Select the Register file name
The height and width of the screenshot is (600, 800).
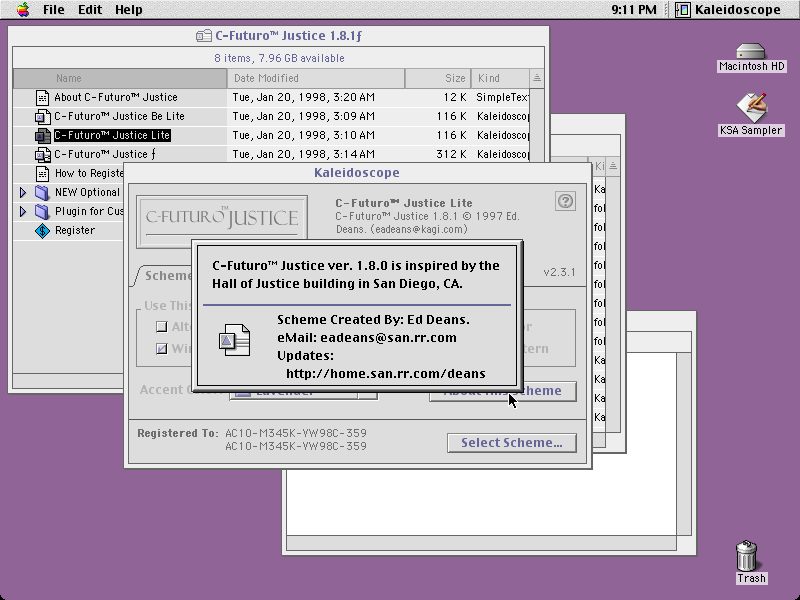(x=75, y=231)
